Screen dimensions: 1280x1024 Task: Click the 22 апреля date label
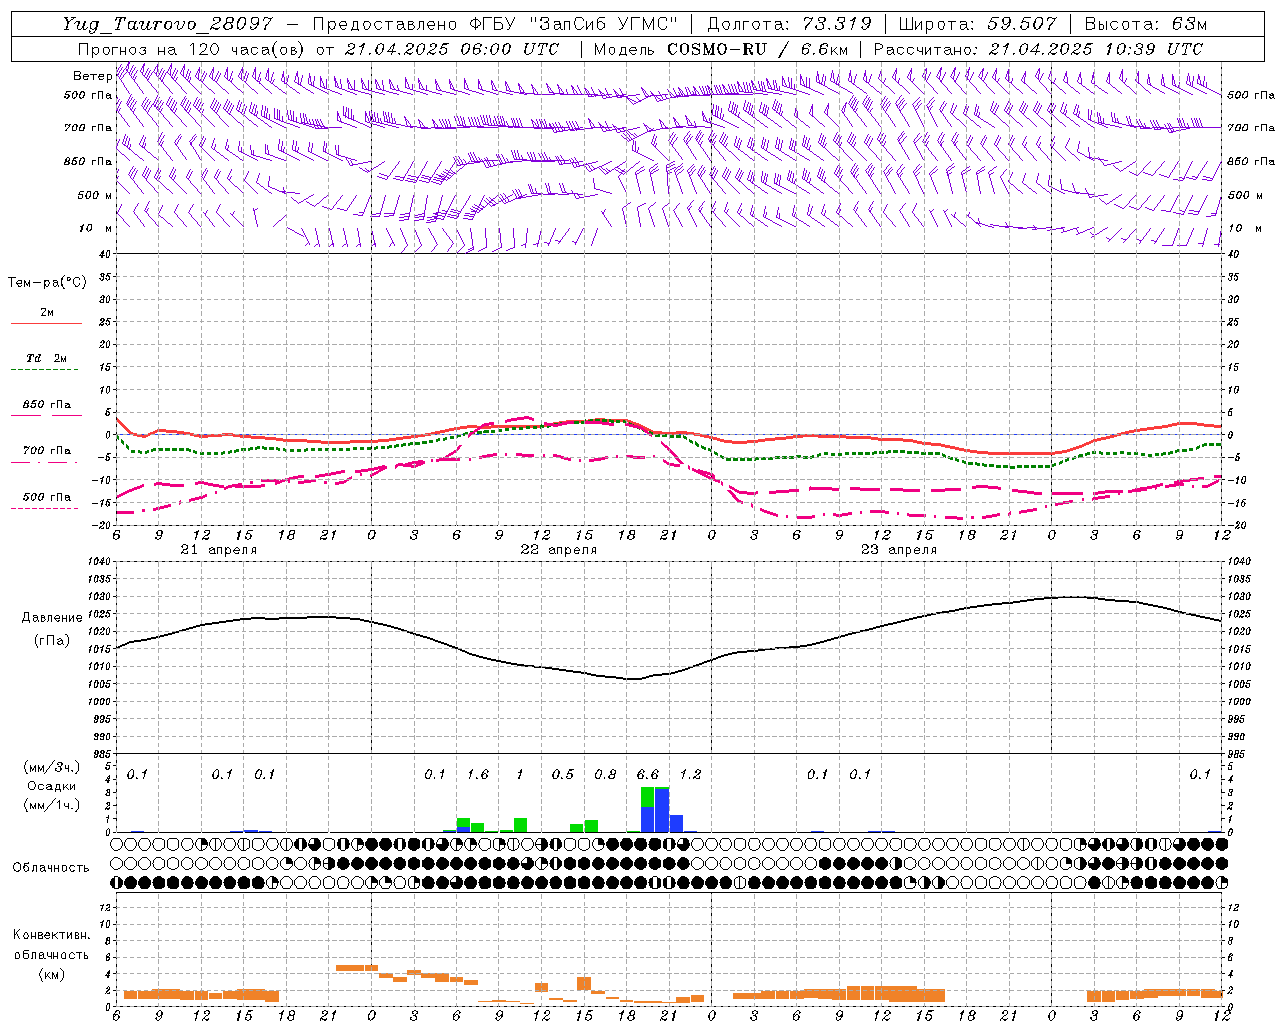point(558,550)
